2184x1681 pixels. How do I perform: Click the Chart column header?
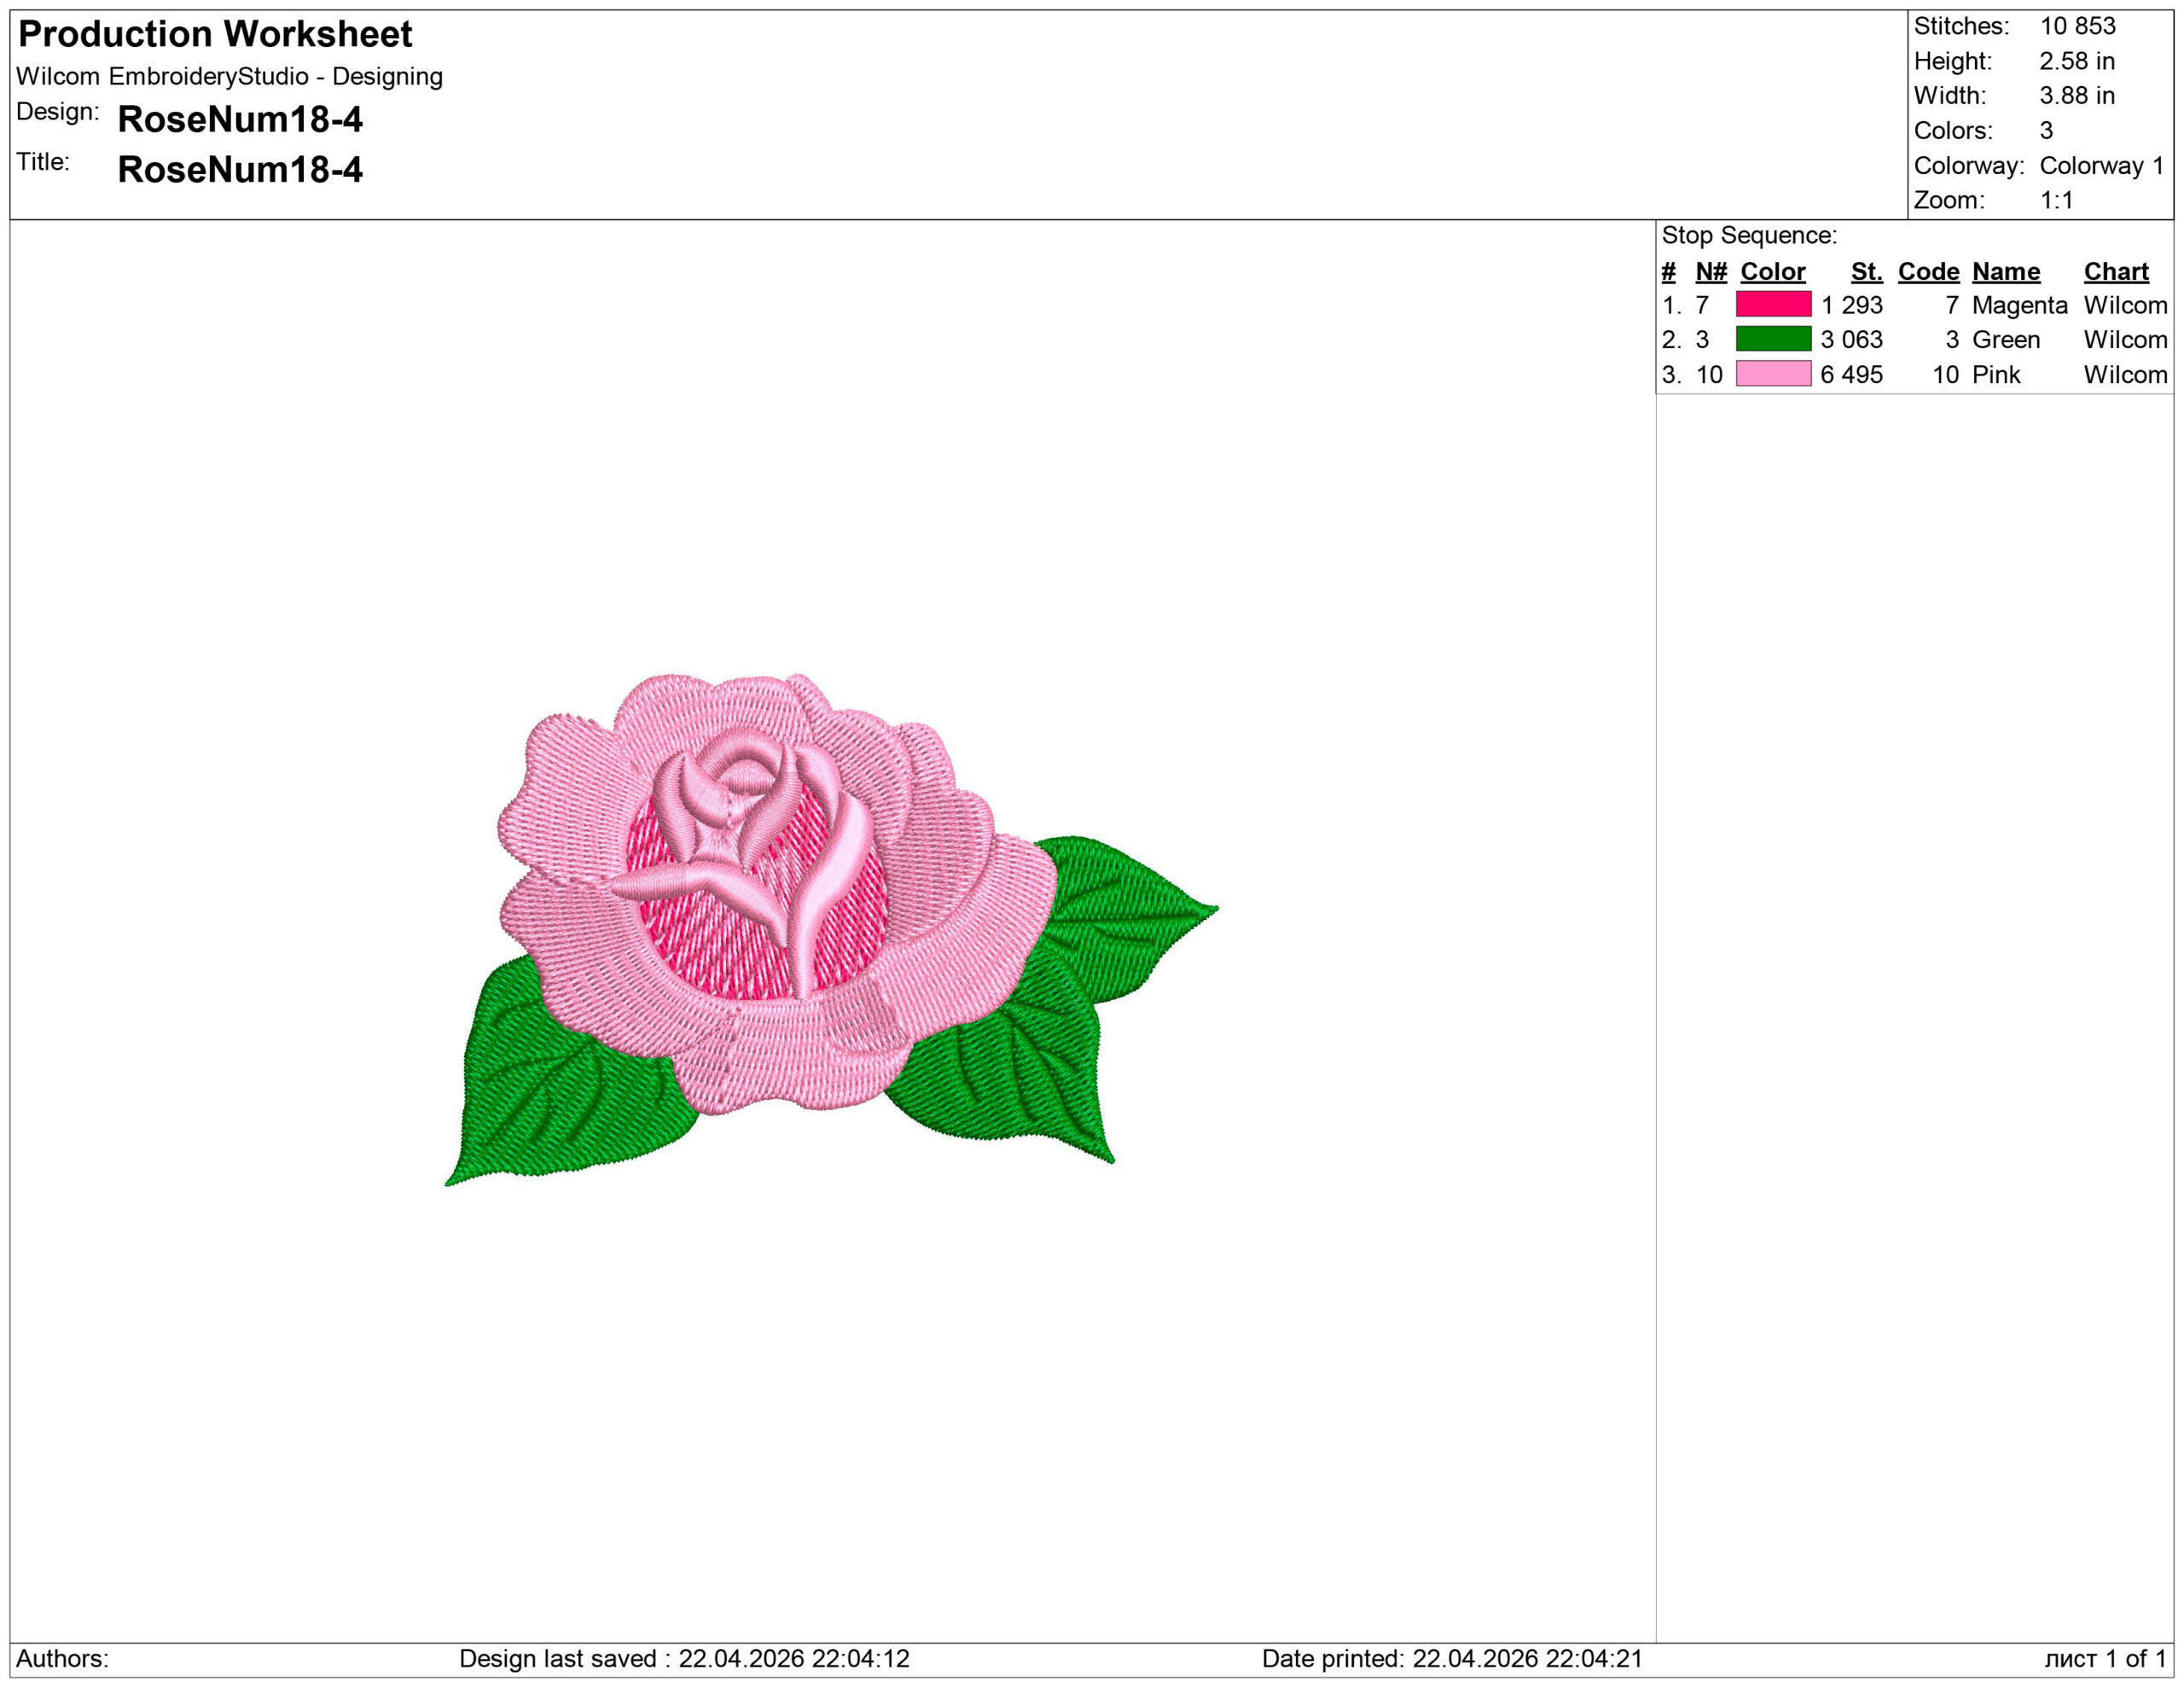pyautogui.click(x=2115, y=272)
